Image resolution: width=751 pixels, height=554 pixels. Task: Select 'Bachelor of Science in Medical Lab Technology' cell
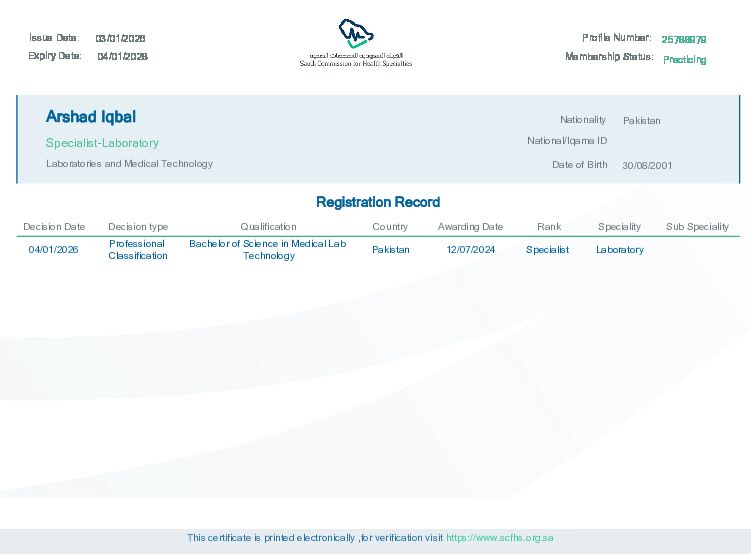[268, 249]
